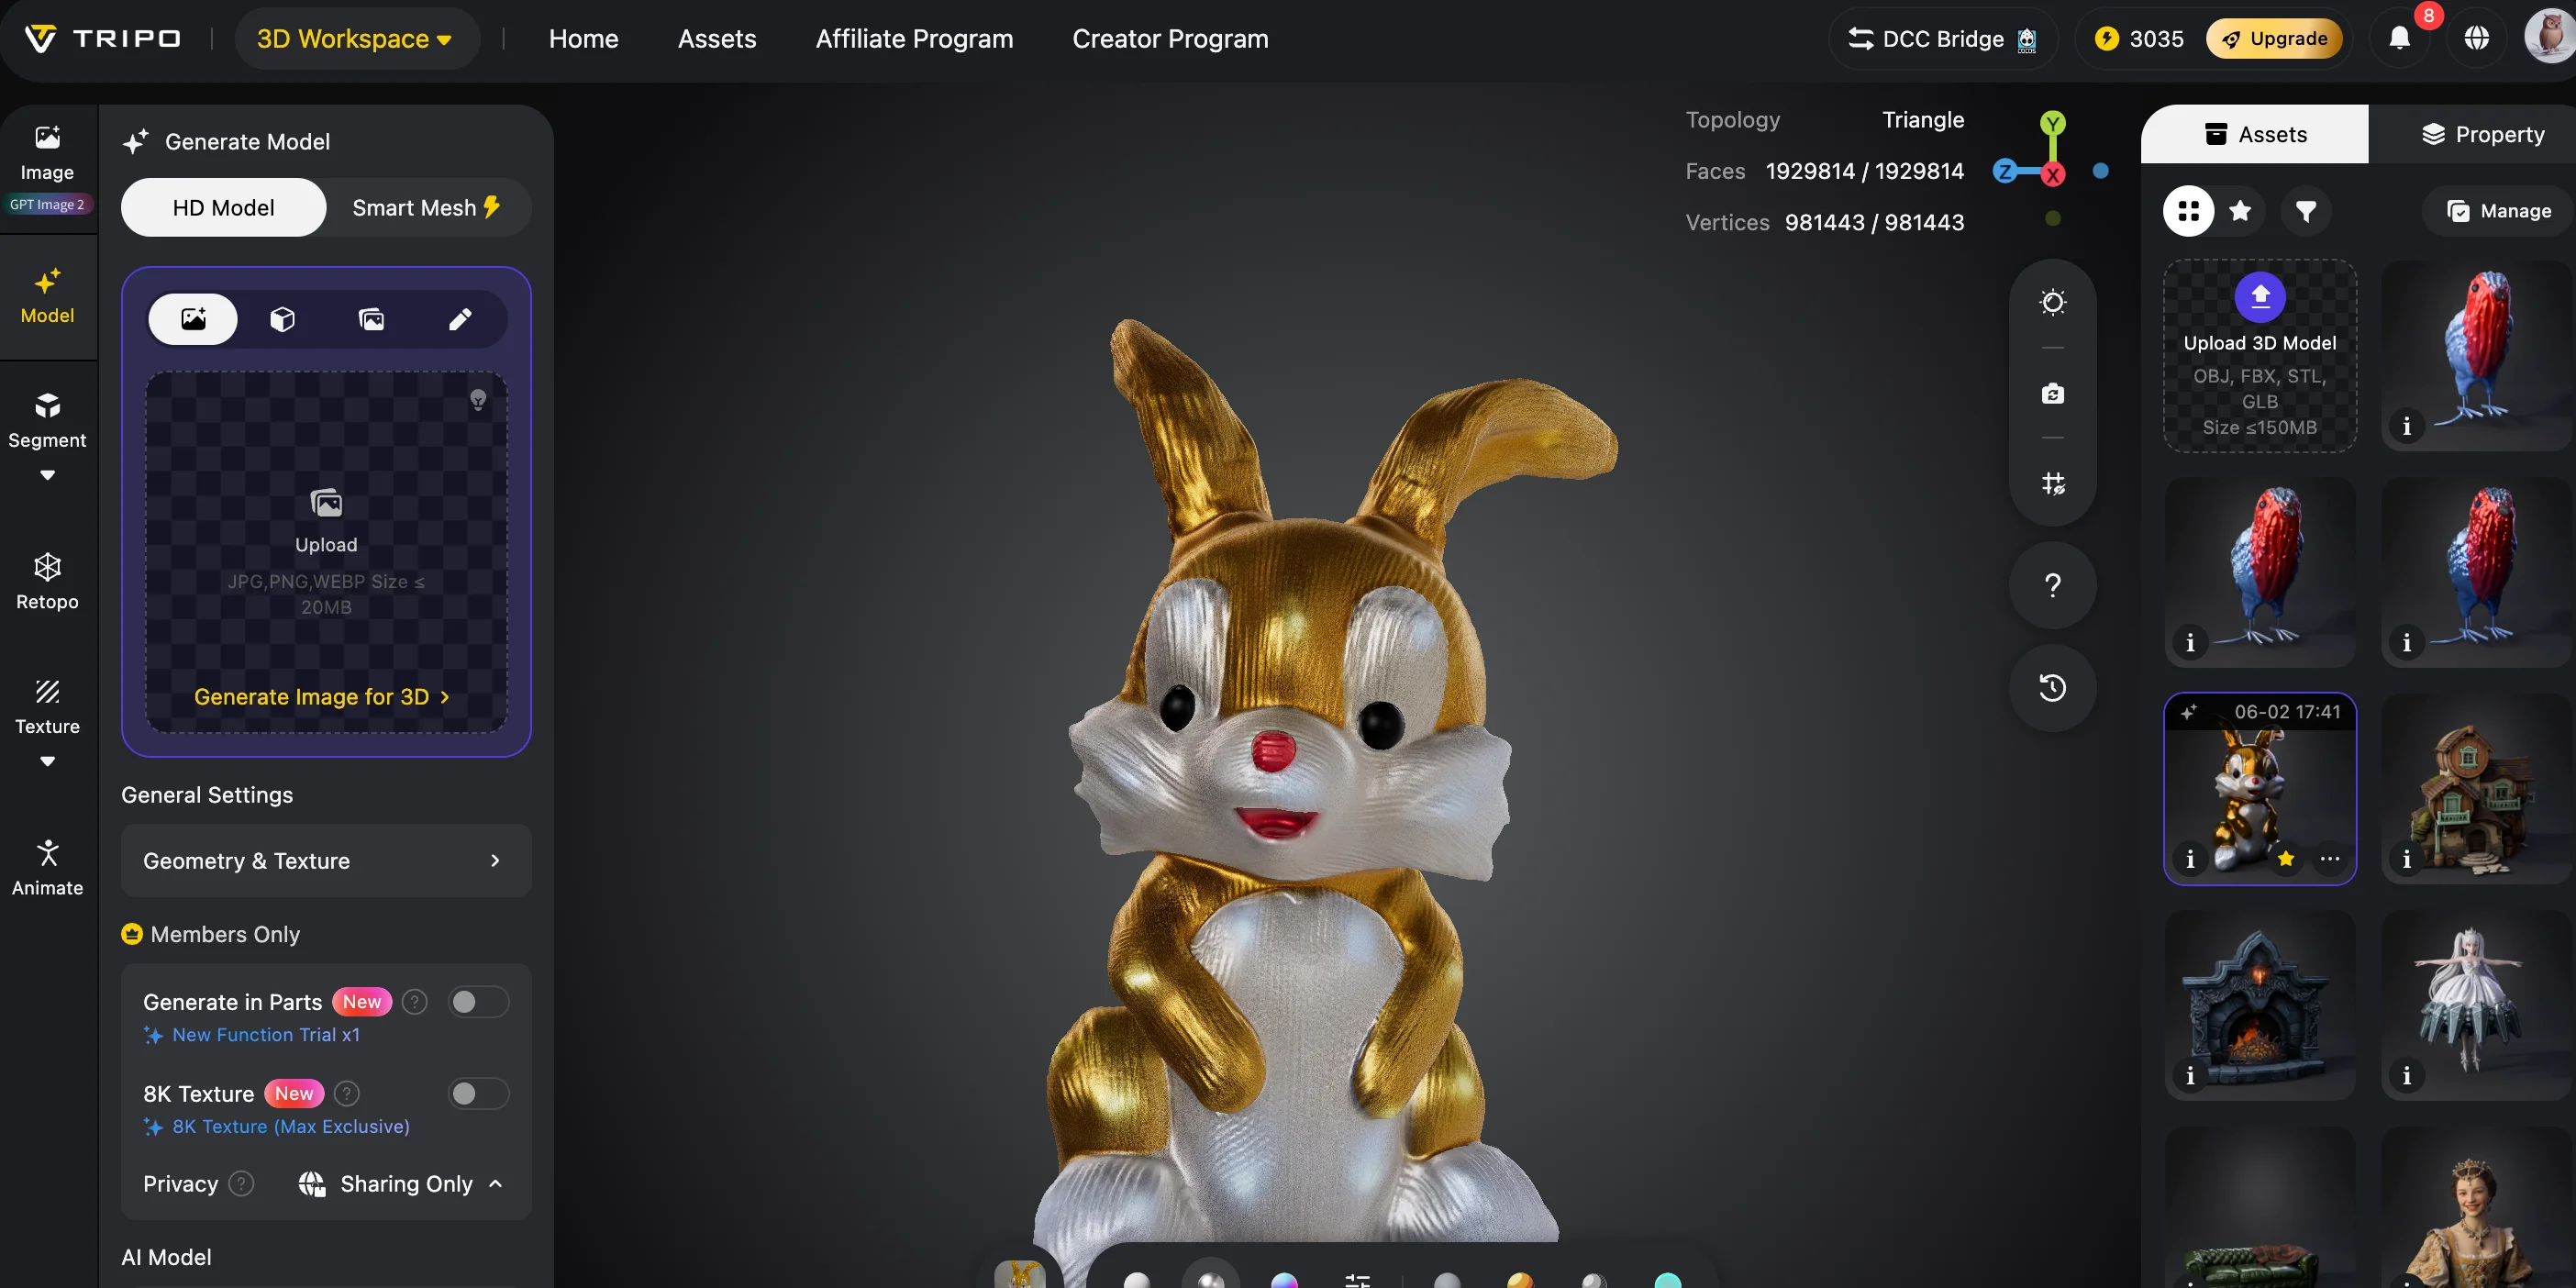Screen dimensions: 2576x1288
Task: Open the 3D Workspace dropdown
Action: (x=355, y=39)
